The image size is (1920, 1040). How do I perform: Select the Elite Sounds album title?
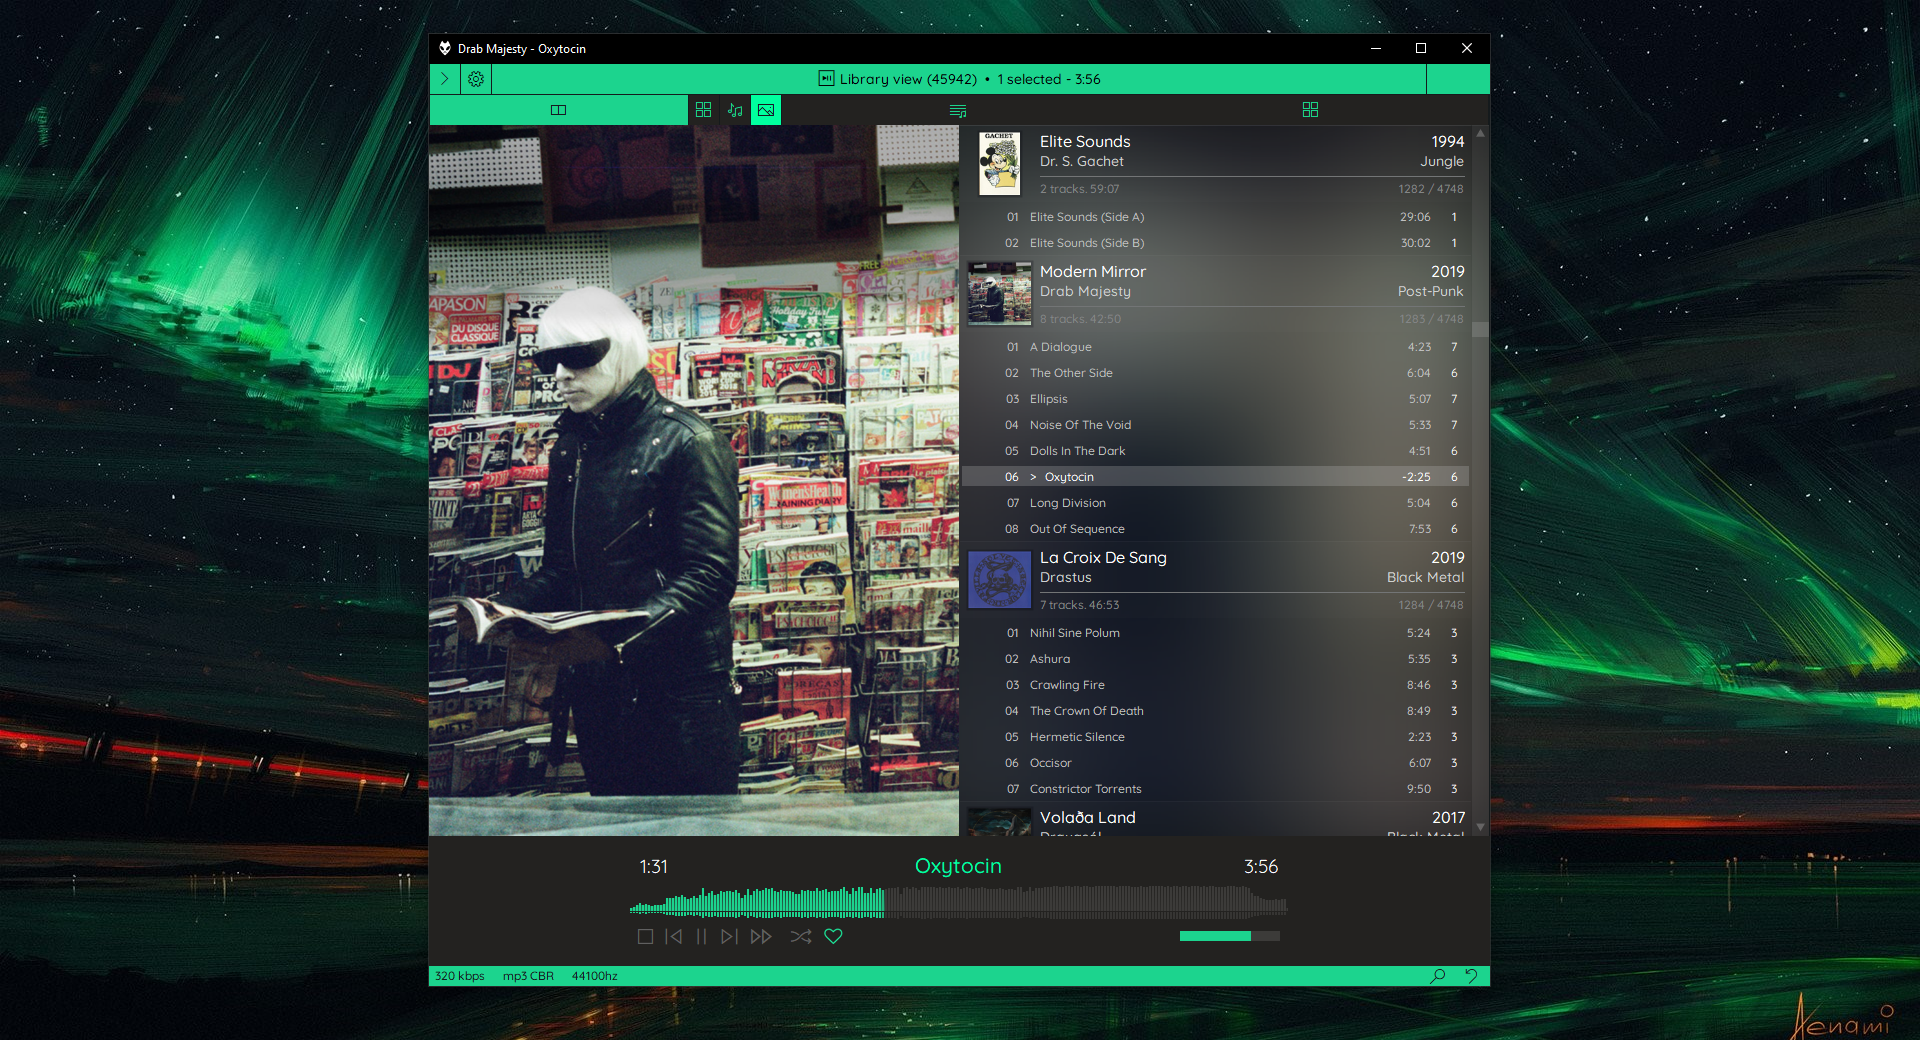1085,142
